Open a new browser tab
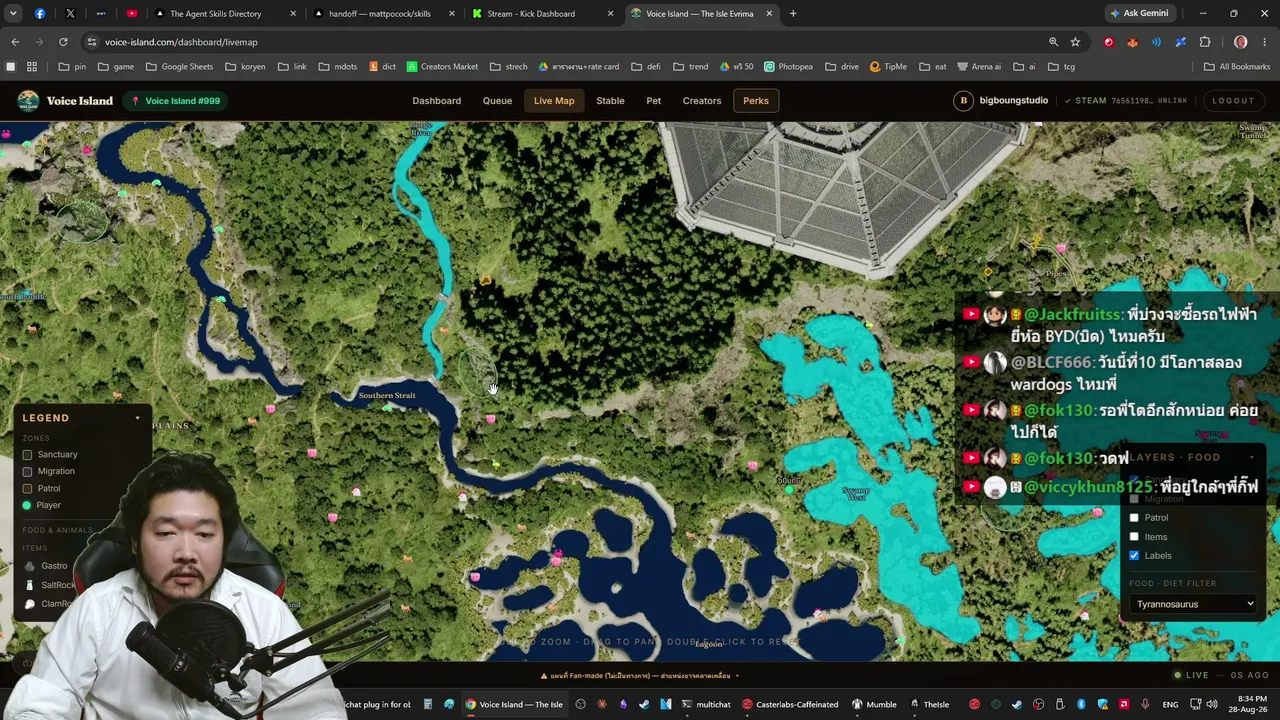 click(x=793, y=14)
